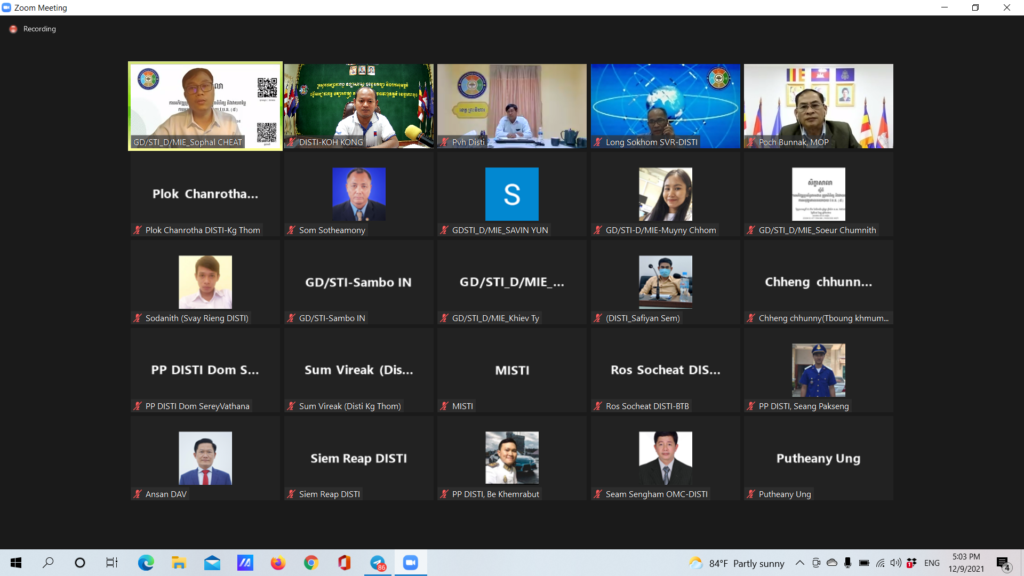Open File Explorer from the taskbar
The width and height of the screenshot is (1024, 576).
coord(179,563)
